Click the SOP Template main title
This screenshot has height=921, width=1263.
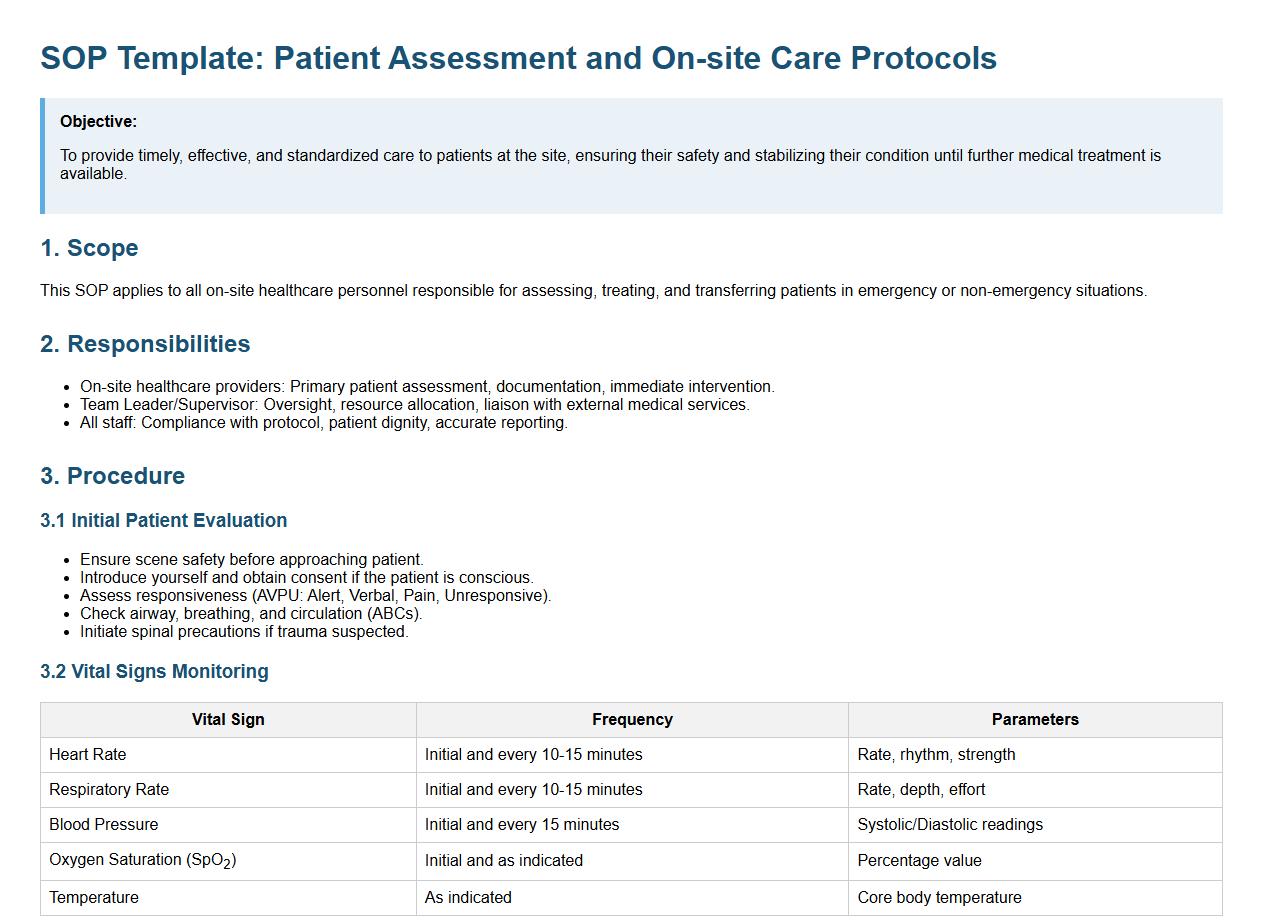pos(518,58)
